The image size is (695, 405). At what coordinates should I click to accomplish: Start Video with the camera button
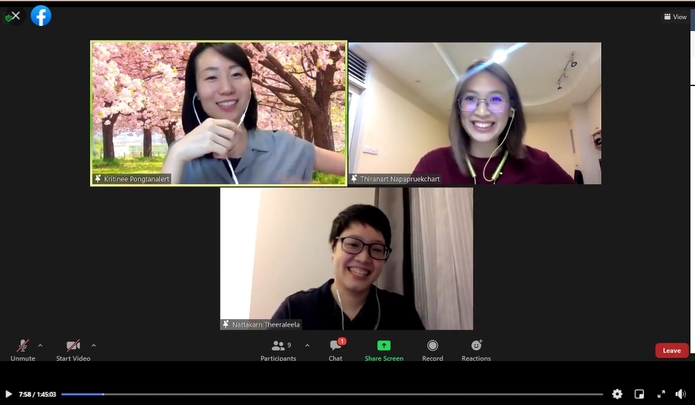pyautogui.click(x=72, y=346)
